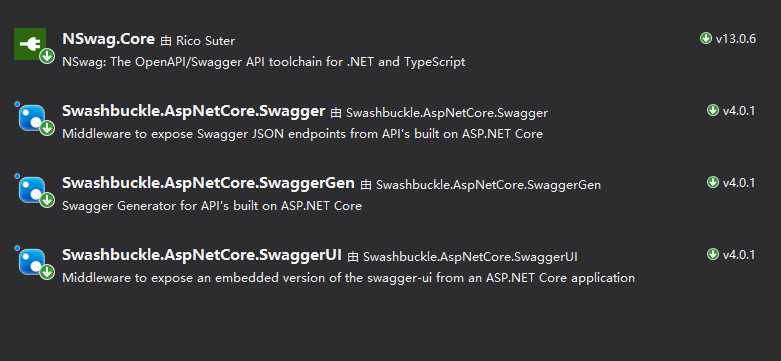Select the Swashbuckle.AspNetCore.SwaggerUI package title
Screen dimensions: 781x361
click(x=202, y=256)
